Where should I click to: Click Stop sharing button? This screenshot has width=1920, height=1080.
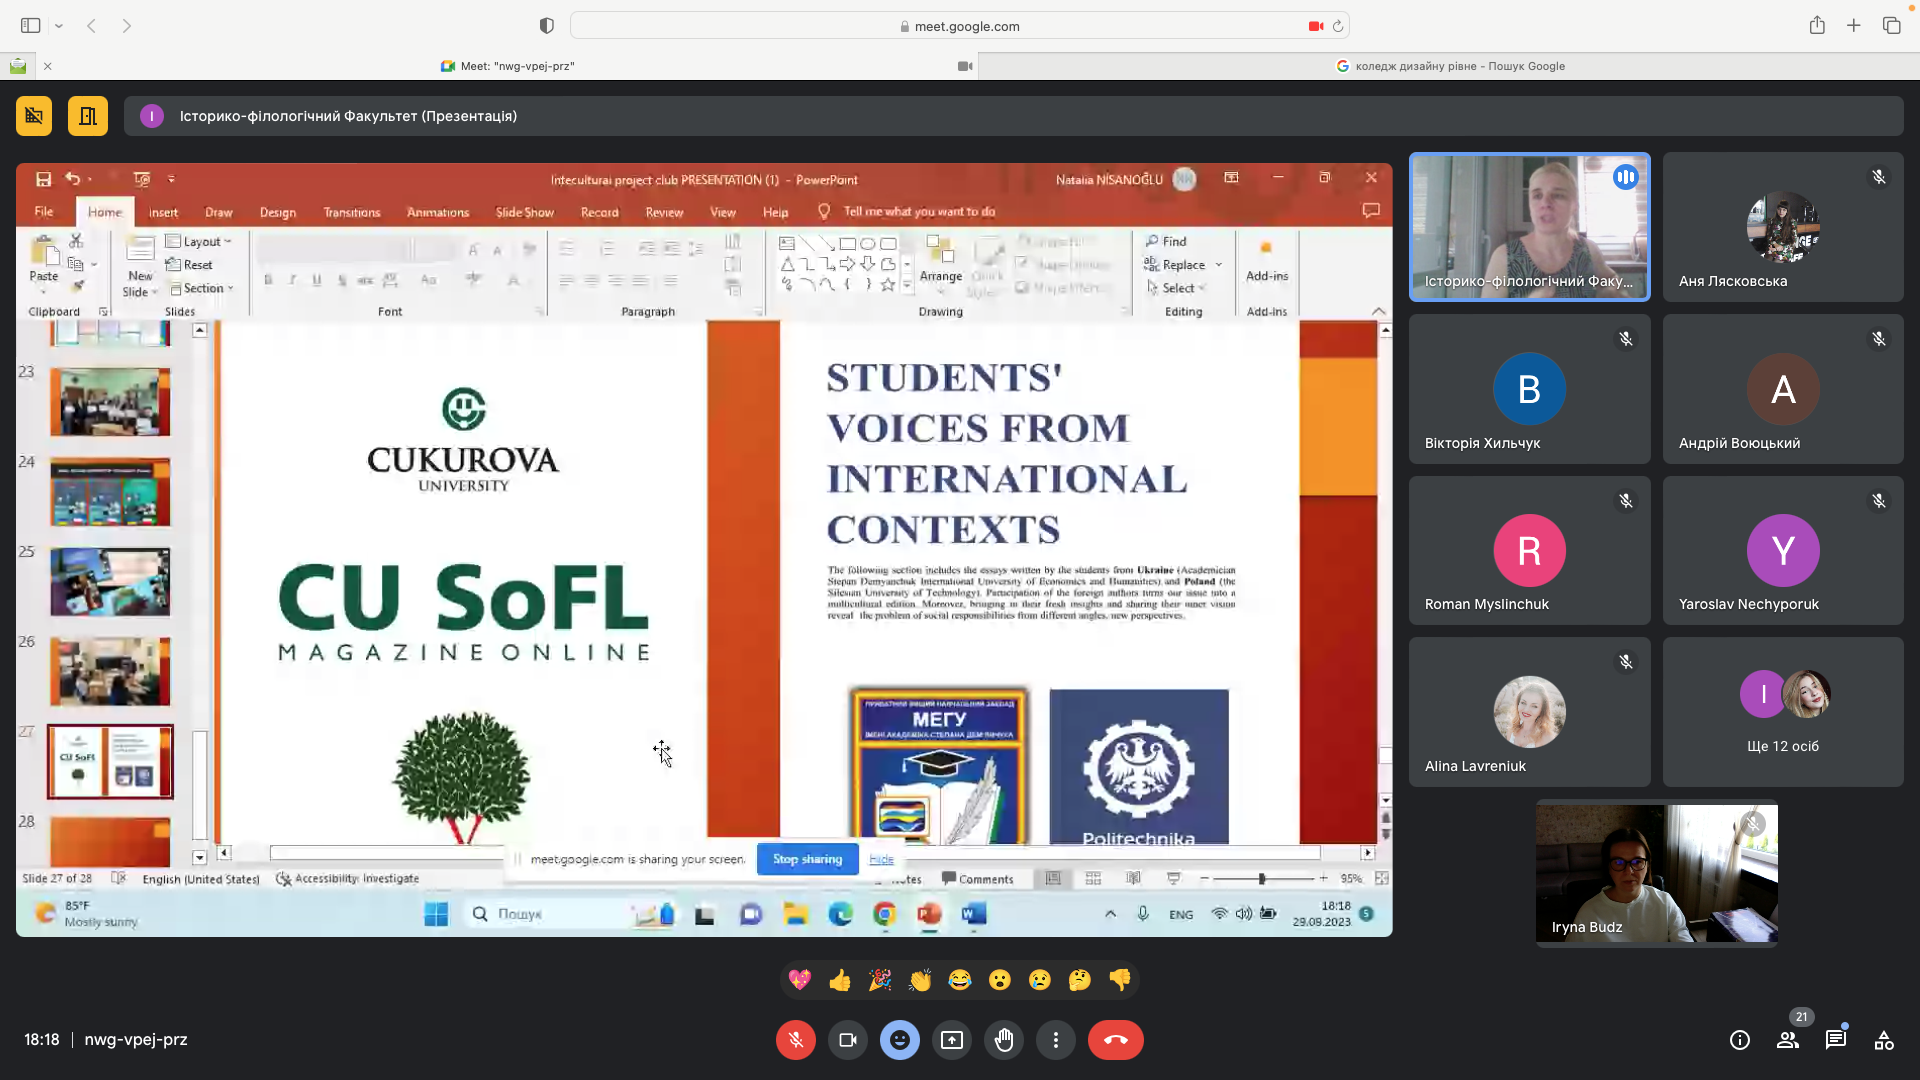(x=808, y=859)
